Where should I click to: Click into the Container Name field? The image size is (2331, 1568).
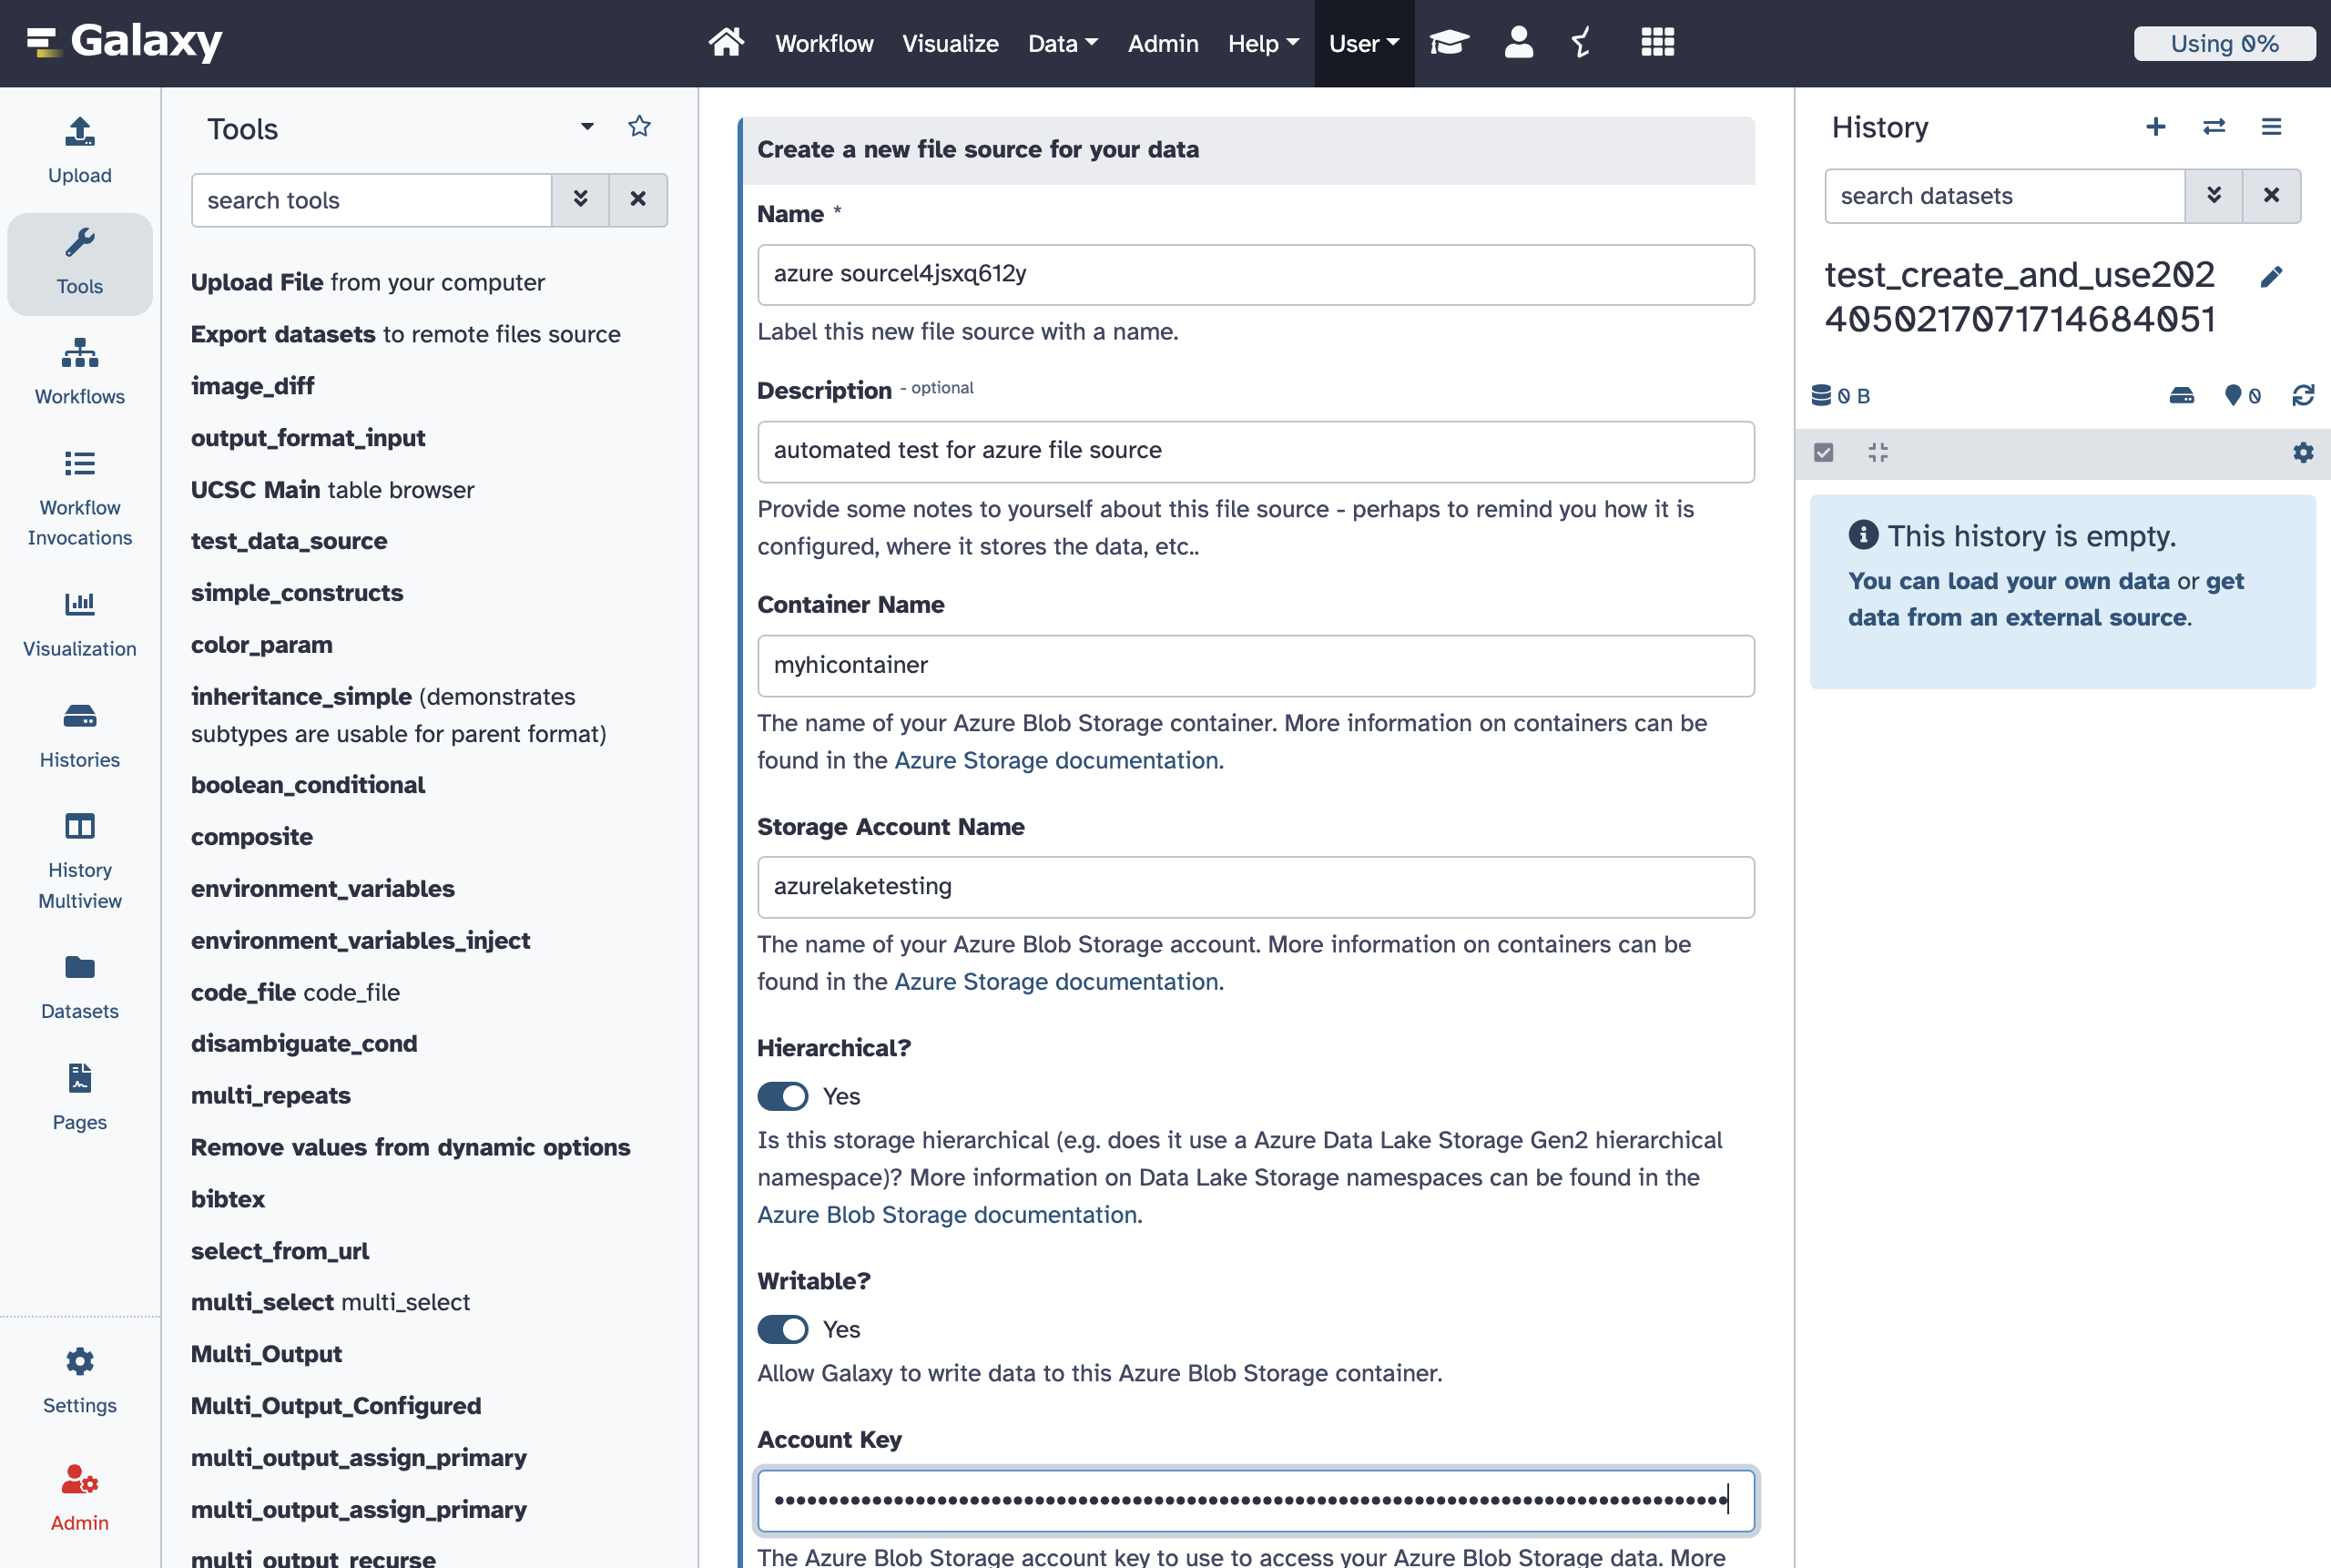tap(1255, 666)
